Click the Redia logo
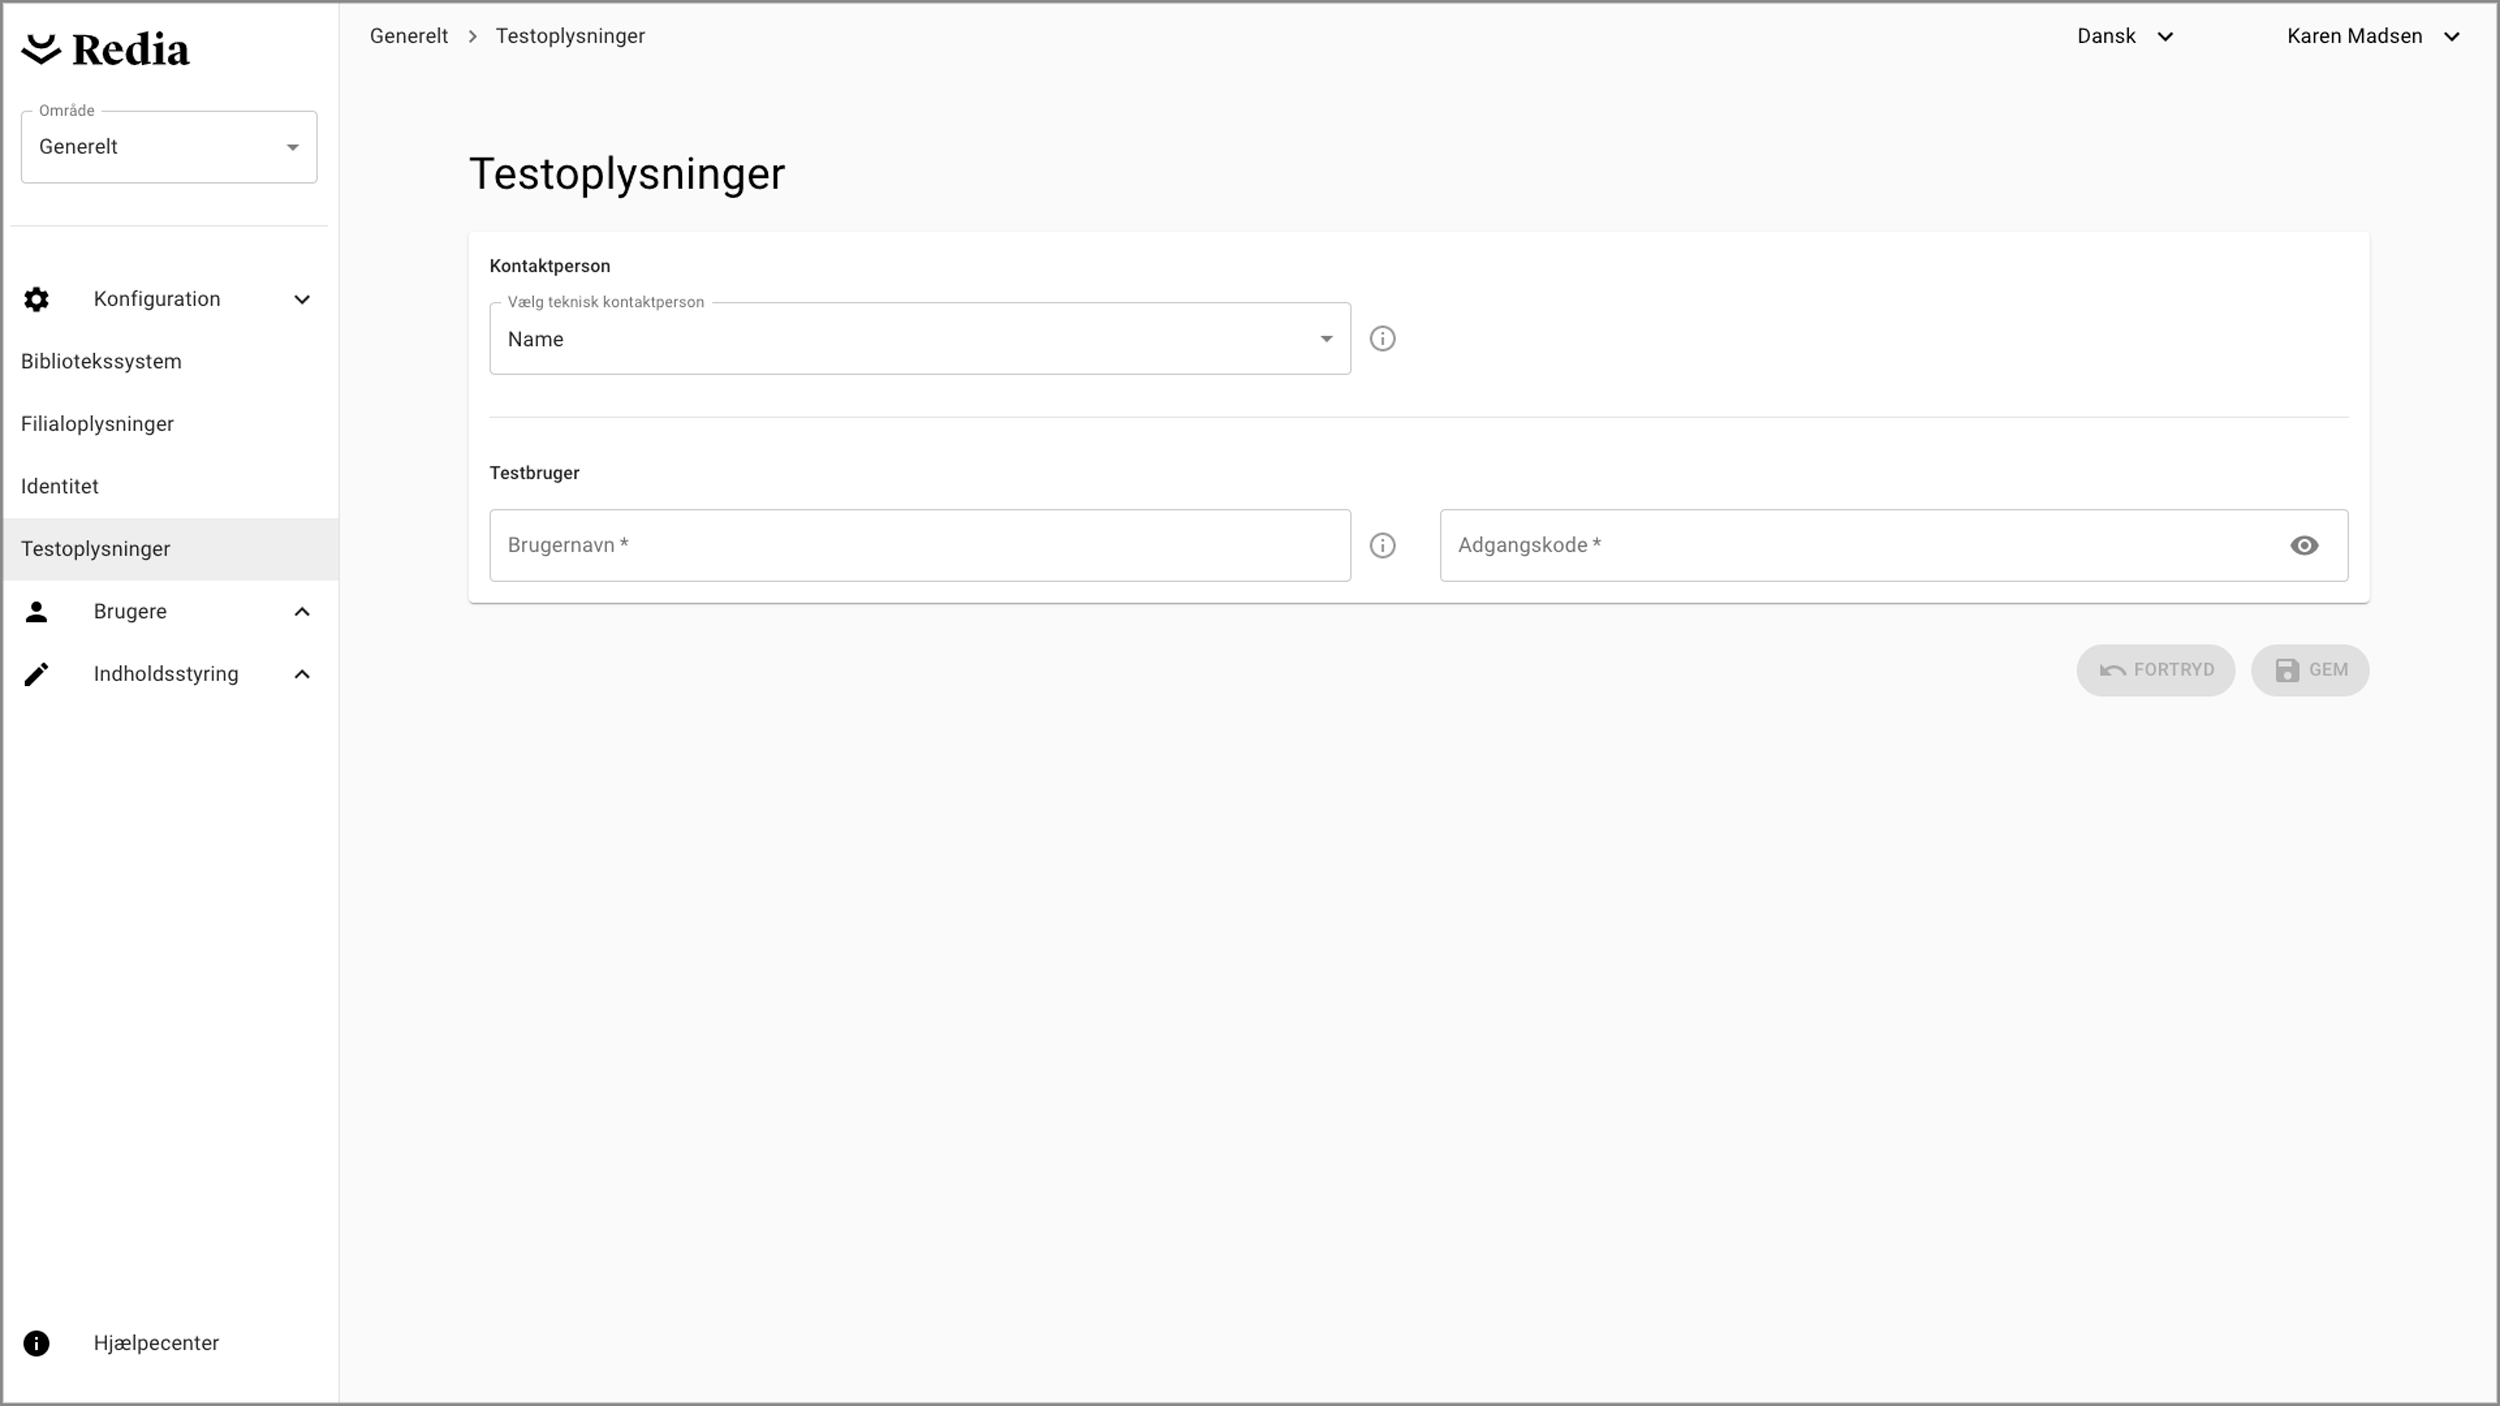This screenshot has height=1406, width=2500. (x=105, y=50)
